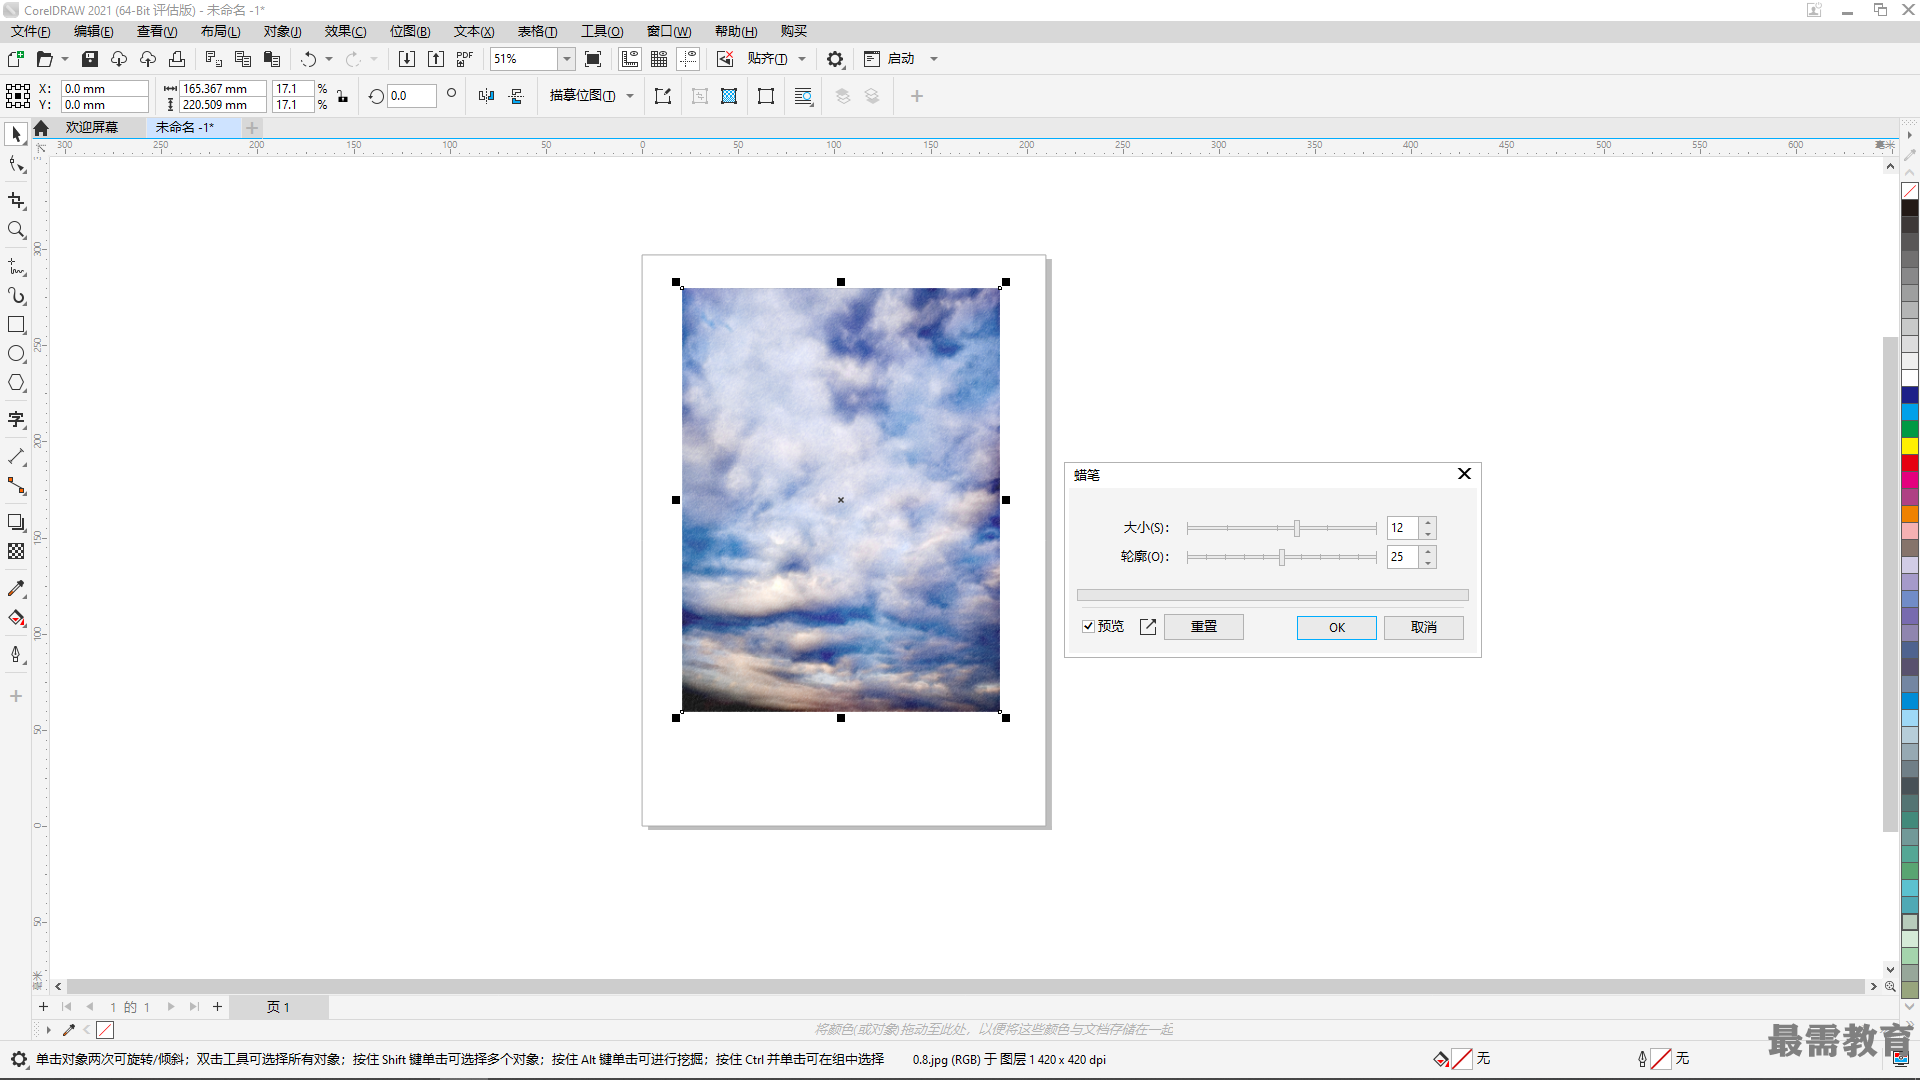Click the Import icon

406,59
